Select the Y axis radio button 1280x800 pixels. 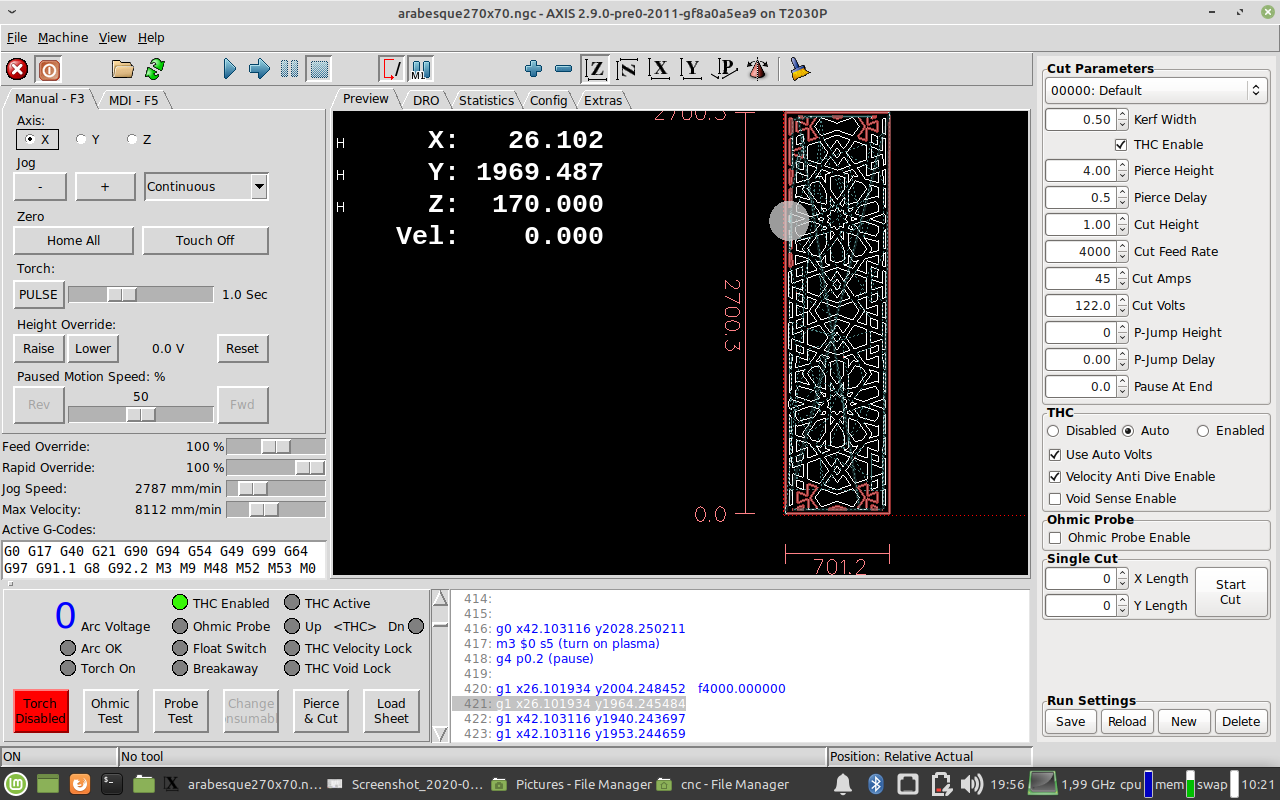88,140
